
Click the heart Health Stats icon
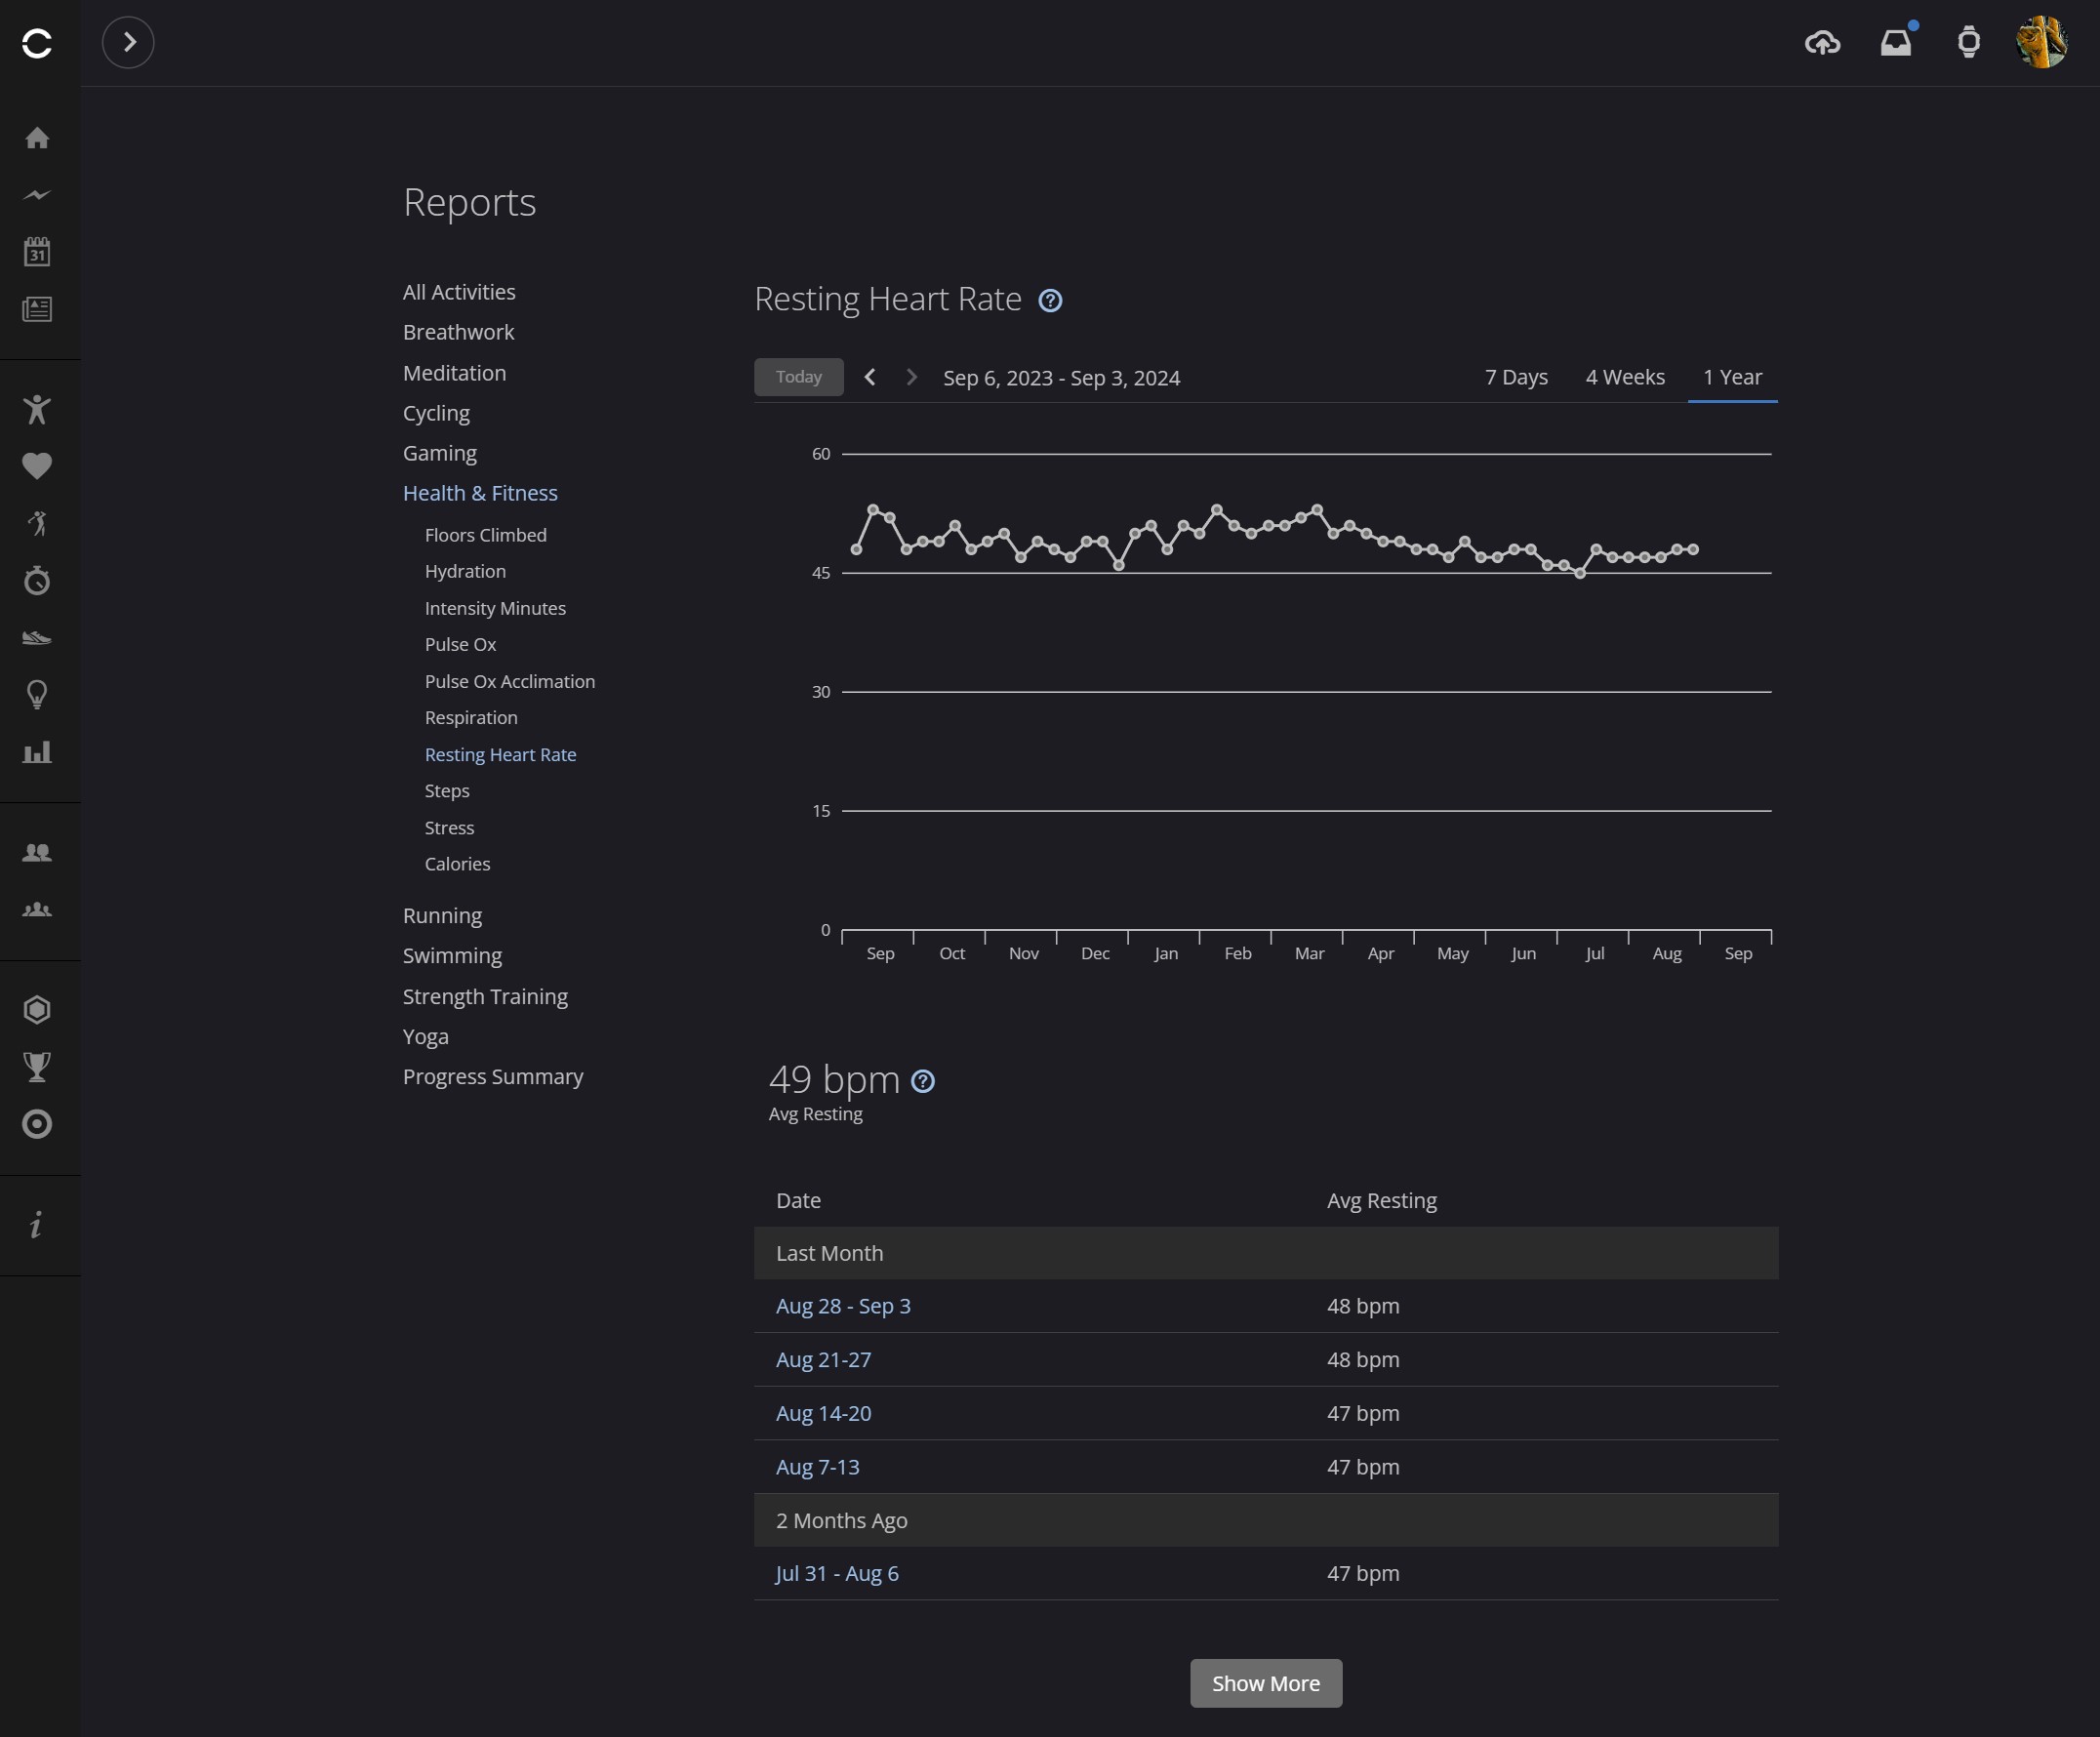pos(37,466)
